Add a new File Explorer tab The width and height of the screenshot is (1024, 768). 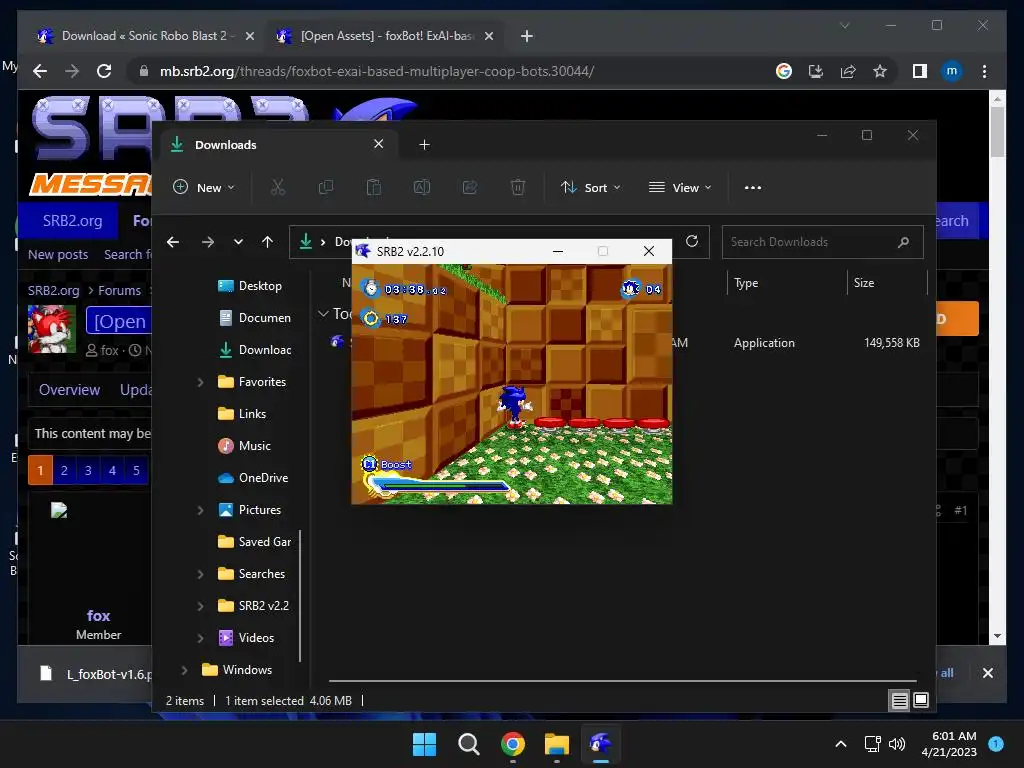424,144
